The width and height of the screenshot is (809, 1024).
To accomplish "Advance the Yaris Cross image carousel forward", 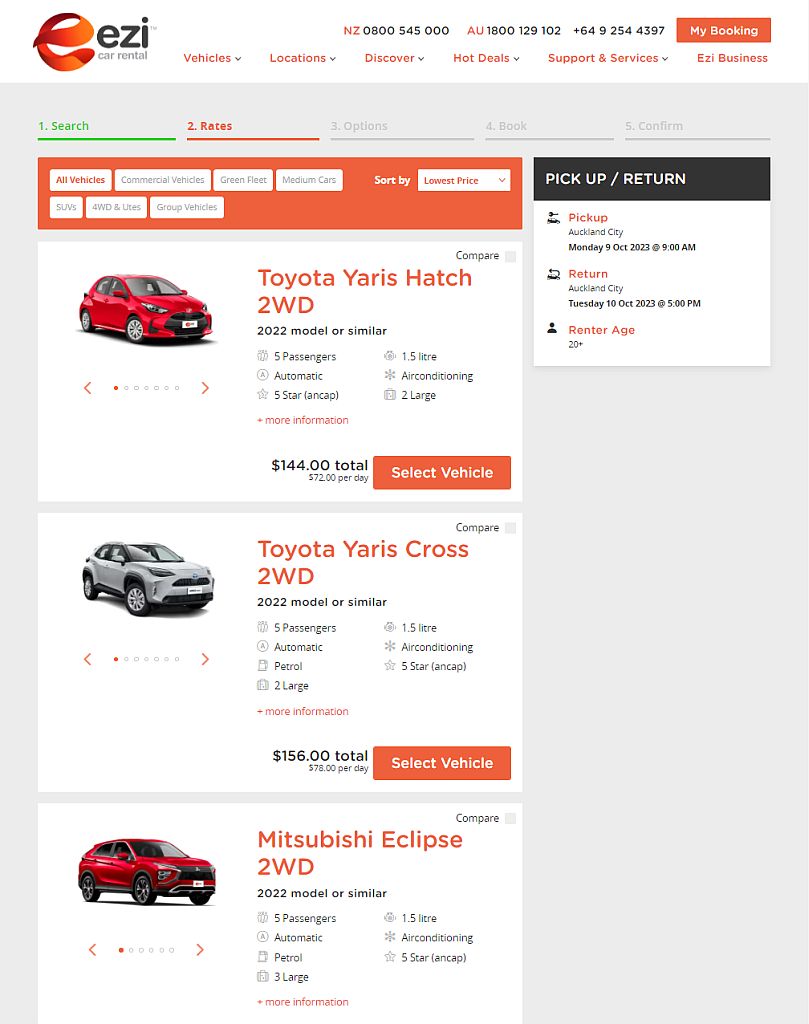I will click(205, 659).
